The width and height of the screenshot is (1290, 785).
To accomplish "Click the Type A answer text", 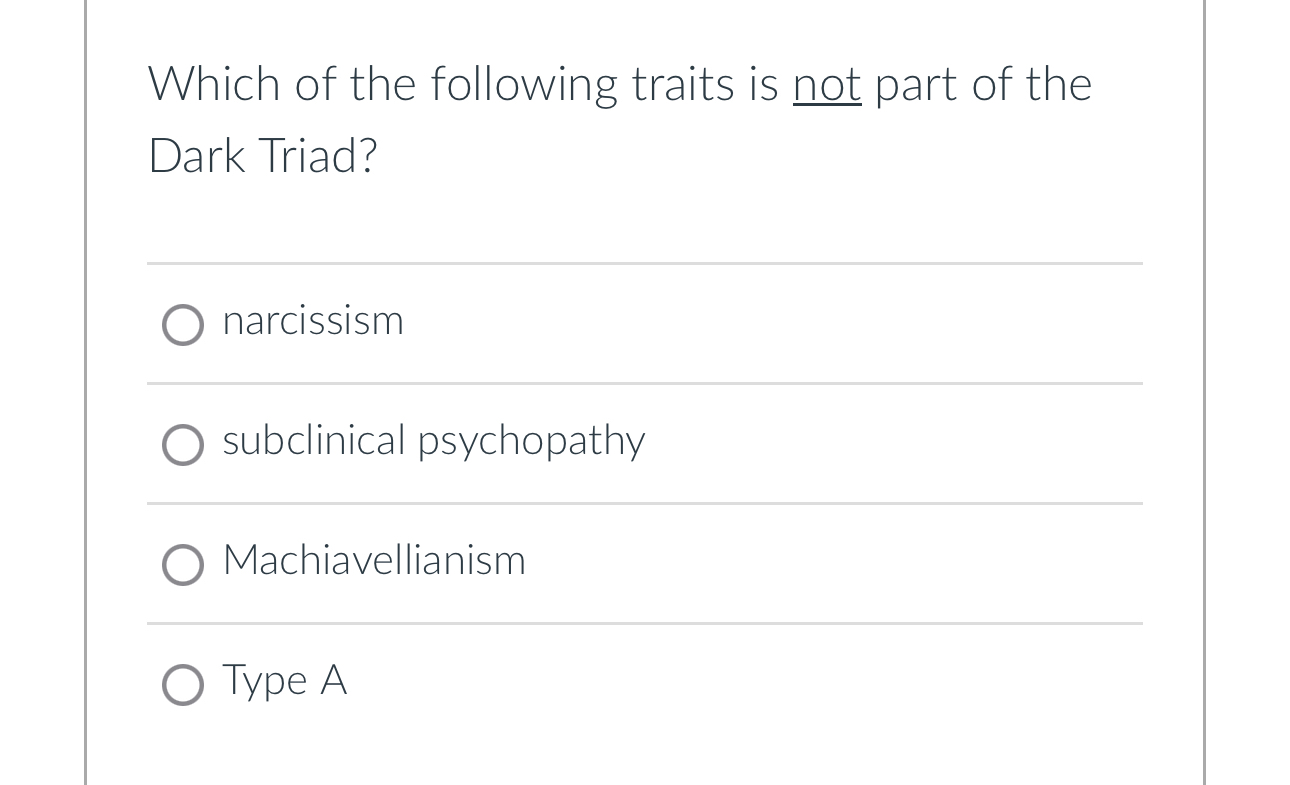I will tap(284, 681).
